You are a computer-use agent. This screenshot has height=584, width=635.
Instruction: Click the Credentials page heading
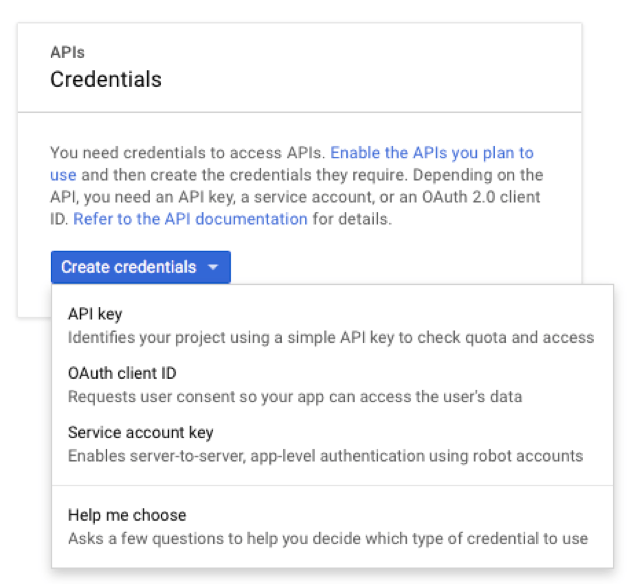point(106,79)
